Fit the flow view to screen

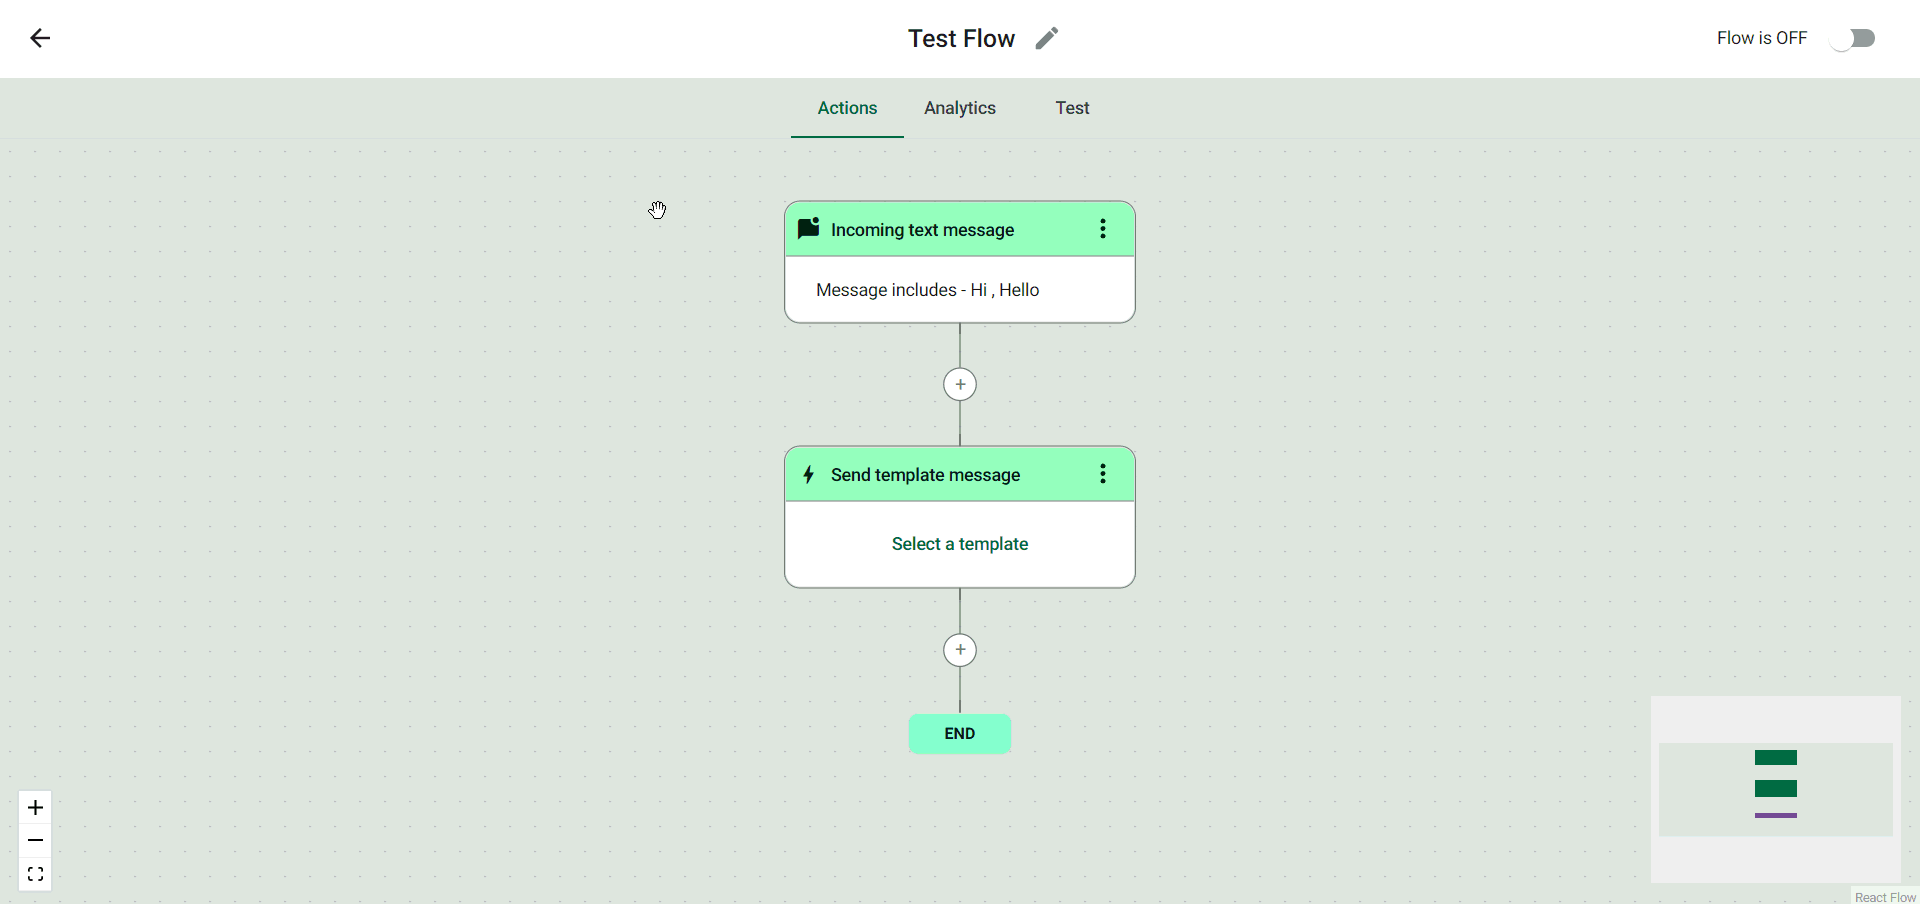[x=35, y=875]
